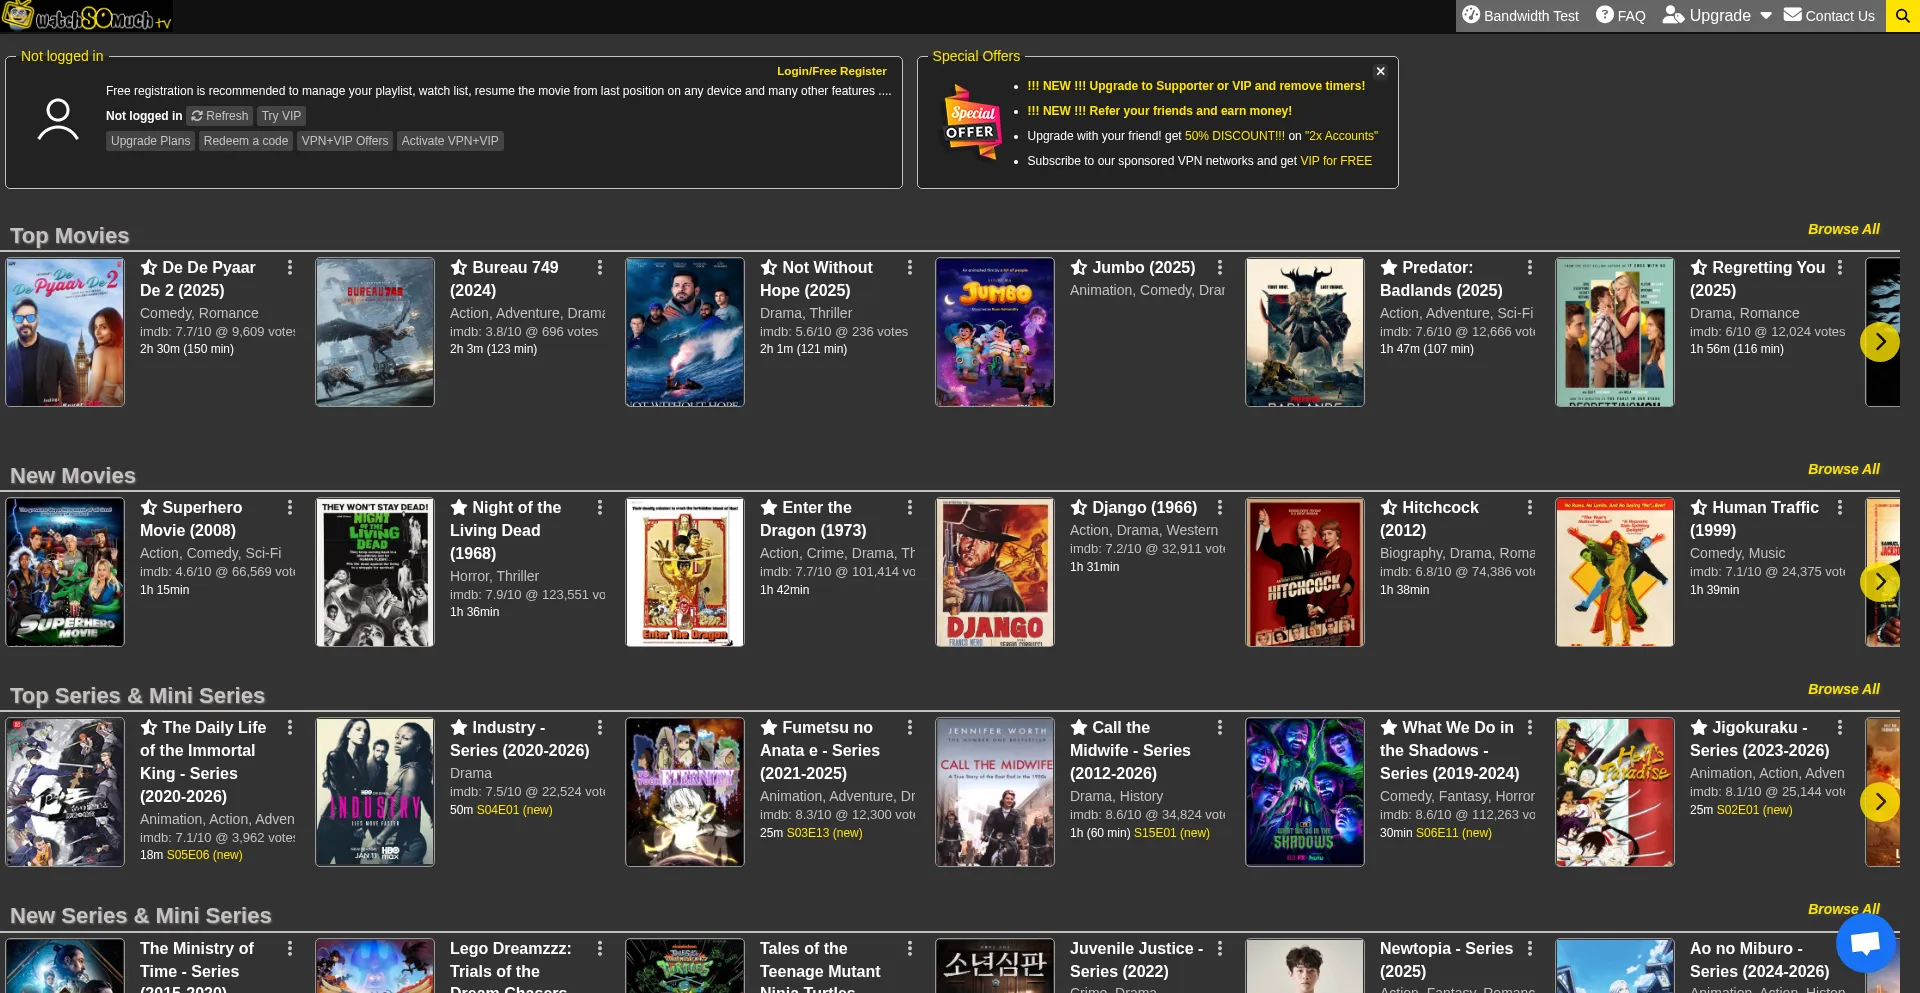
Task: Toggle the favorite star for Hitchcock (2012)
Action: click(x=1389, y=508)
